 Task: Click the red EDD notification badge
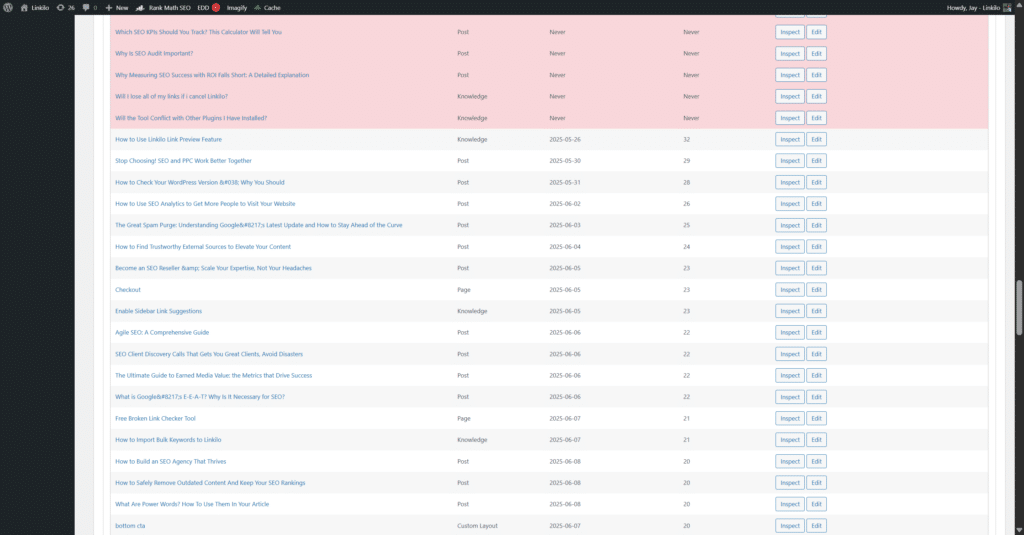(x=216, y=8)
